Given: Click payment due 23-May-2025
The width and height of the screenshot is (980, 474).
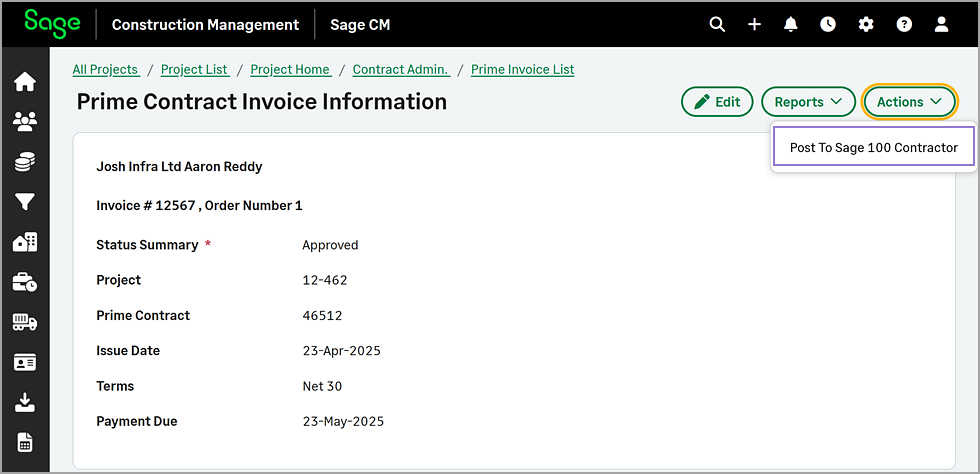Looking at the screenshot, I should 343,422.
